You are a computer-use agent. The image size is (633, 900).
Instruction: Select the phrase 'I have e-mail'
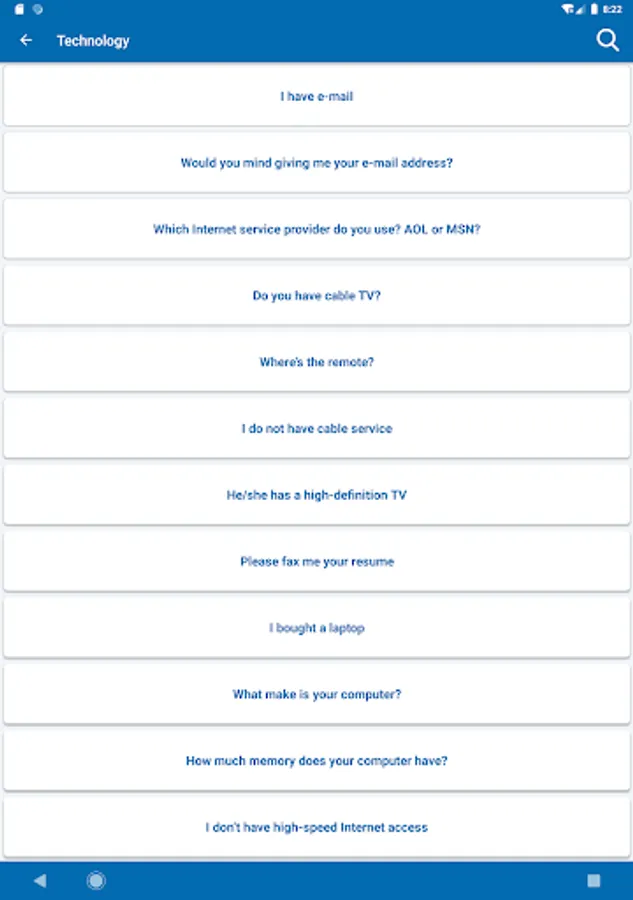(316, 96)
